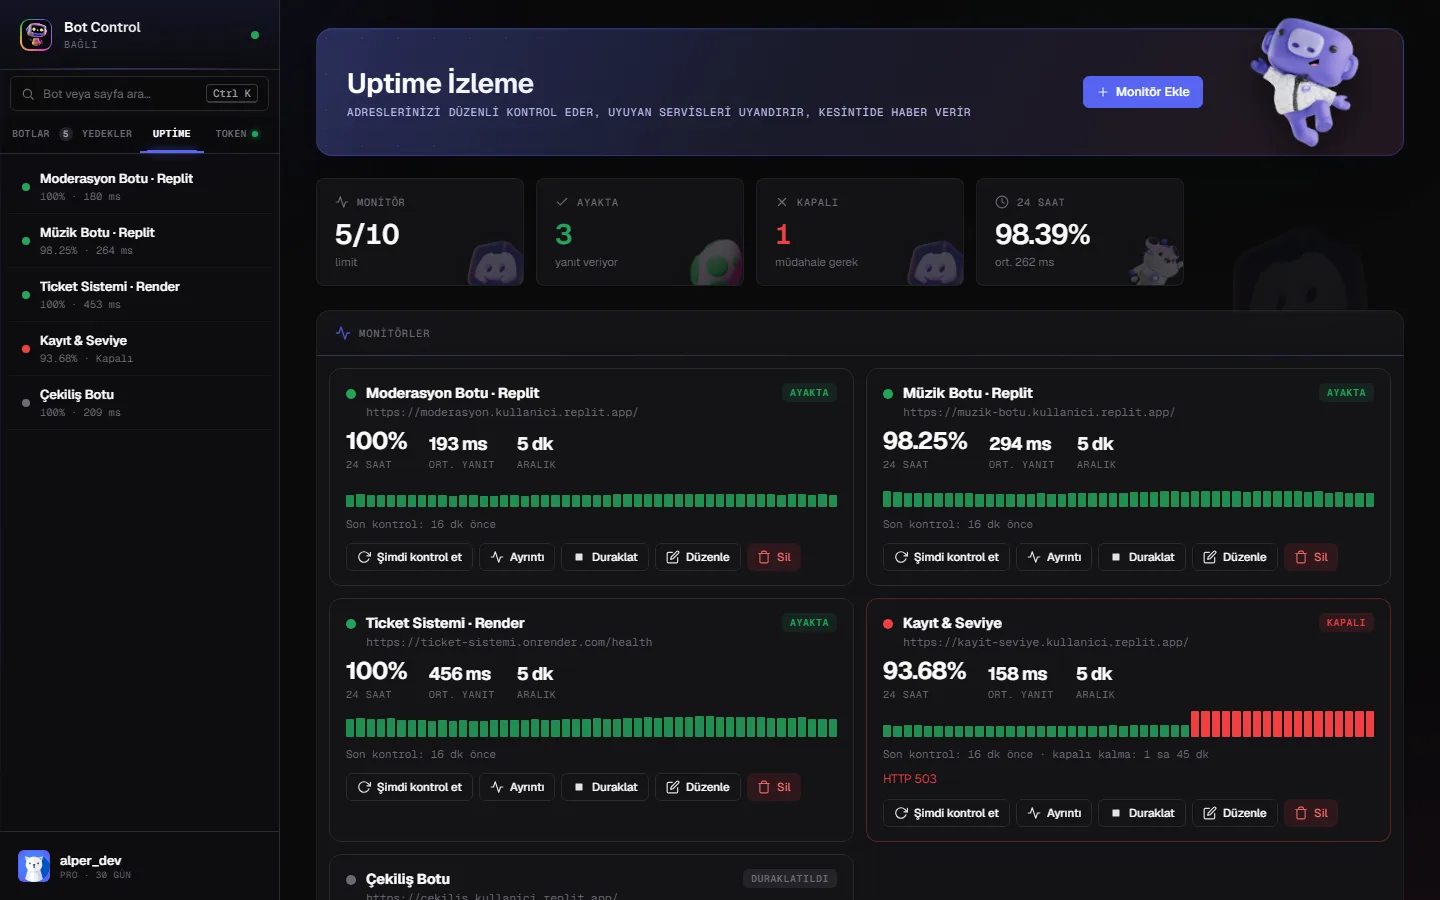Open Ayrıntı for Kayıt & Seviye

click(1054, 813)
